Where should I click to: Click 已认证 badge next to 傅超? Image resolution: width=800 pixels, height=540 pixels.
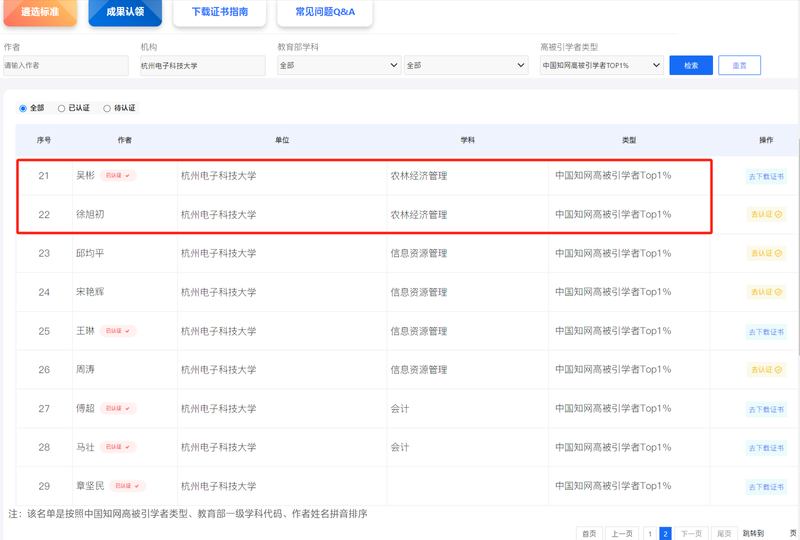tap(118, 408)
